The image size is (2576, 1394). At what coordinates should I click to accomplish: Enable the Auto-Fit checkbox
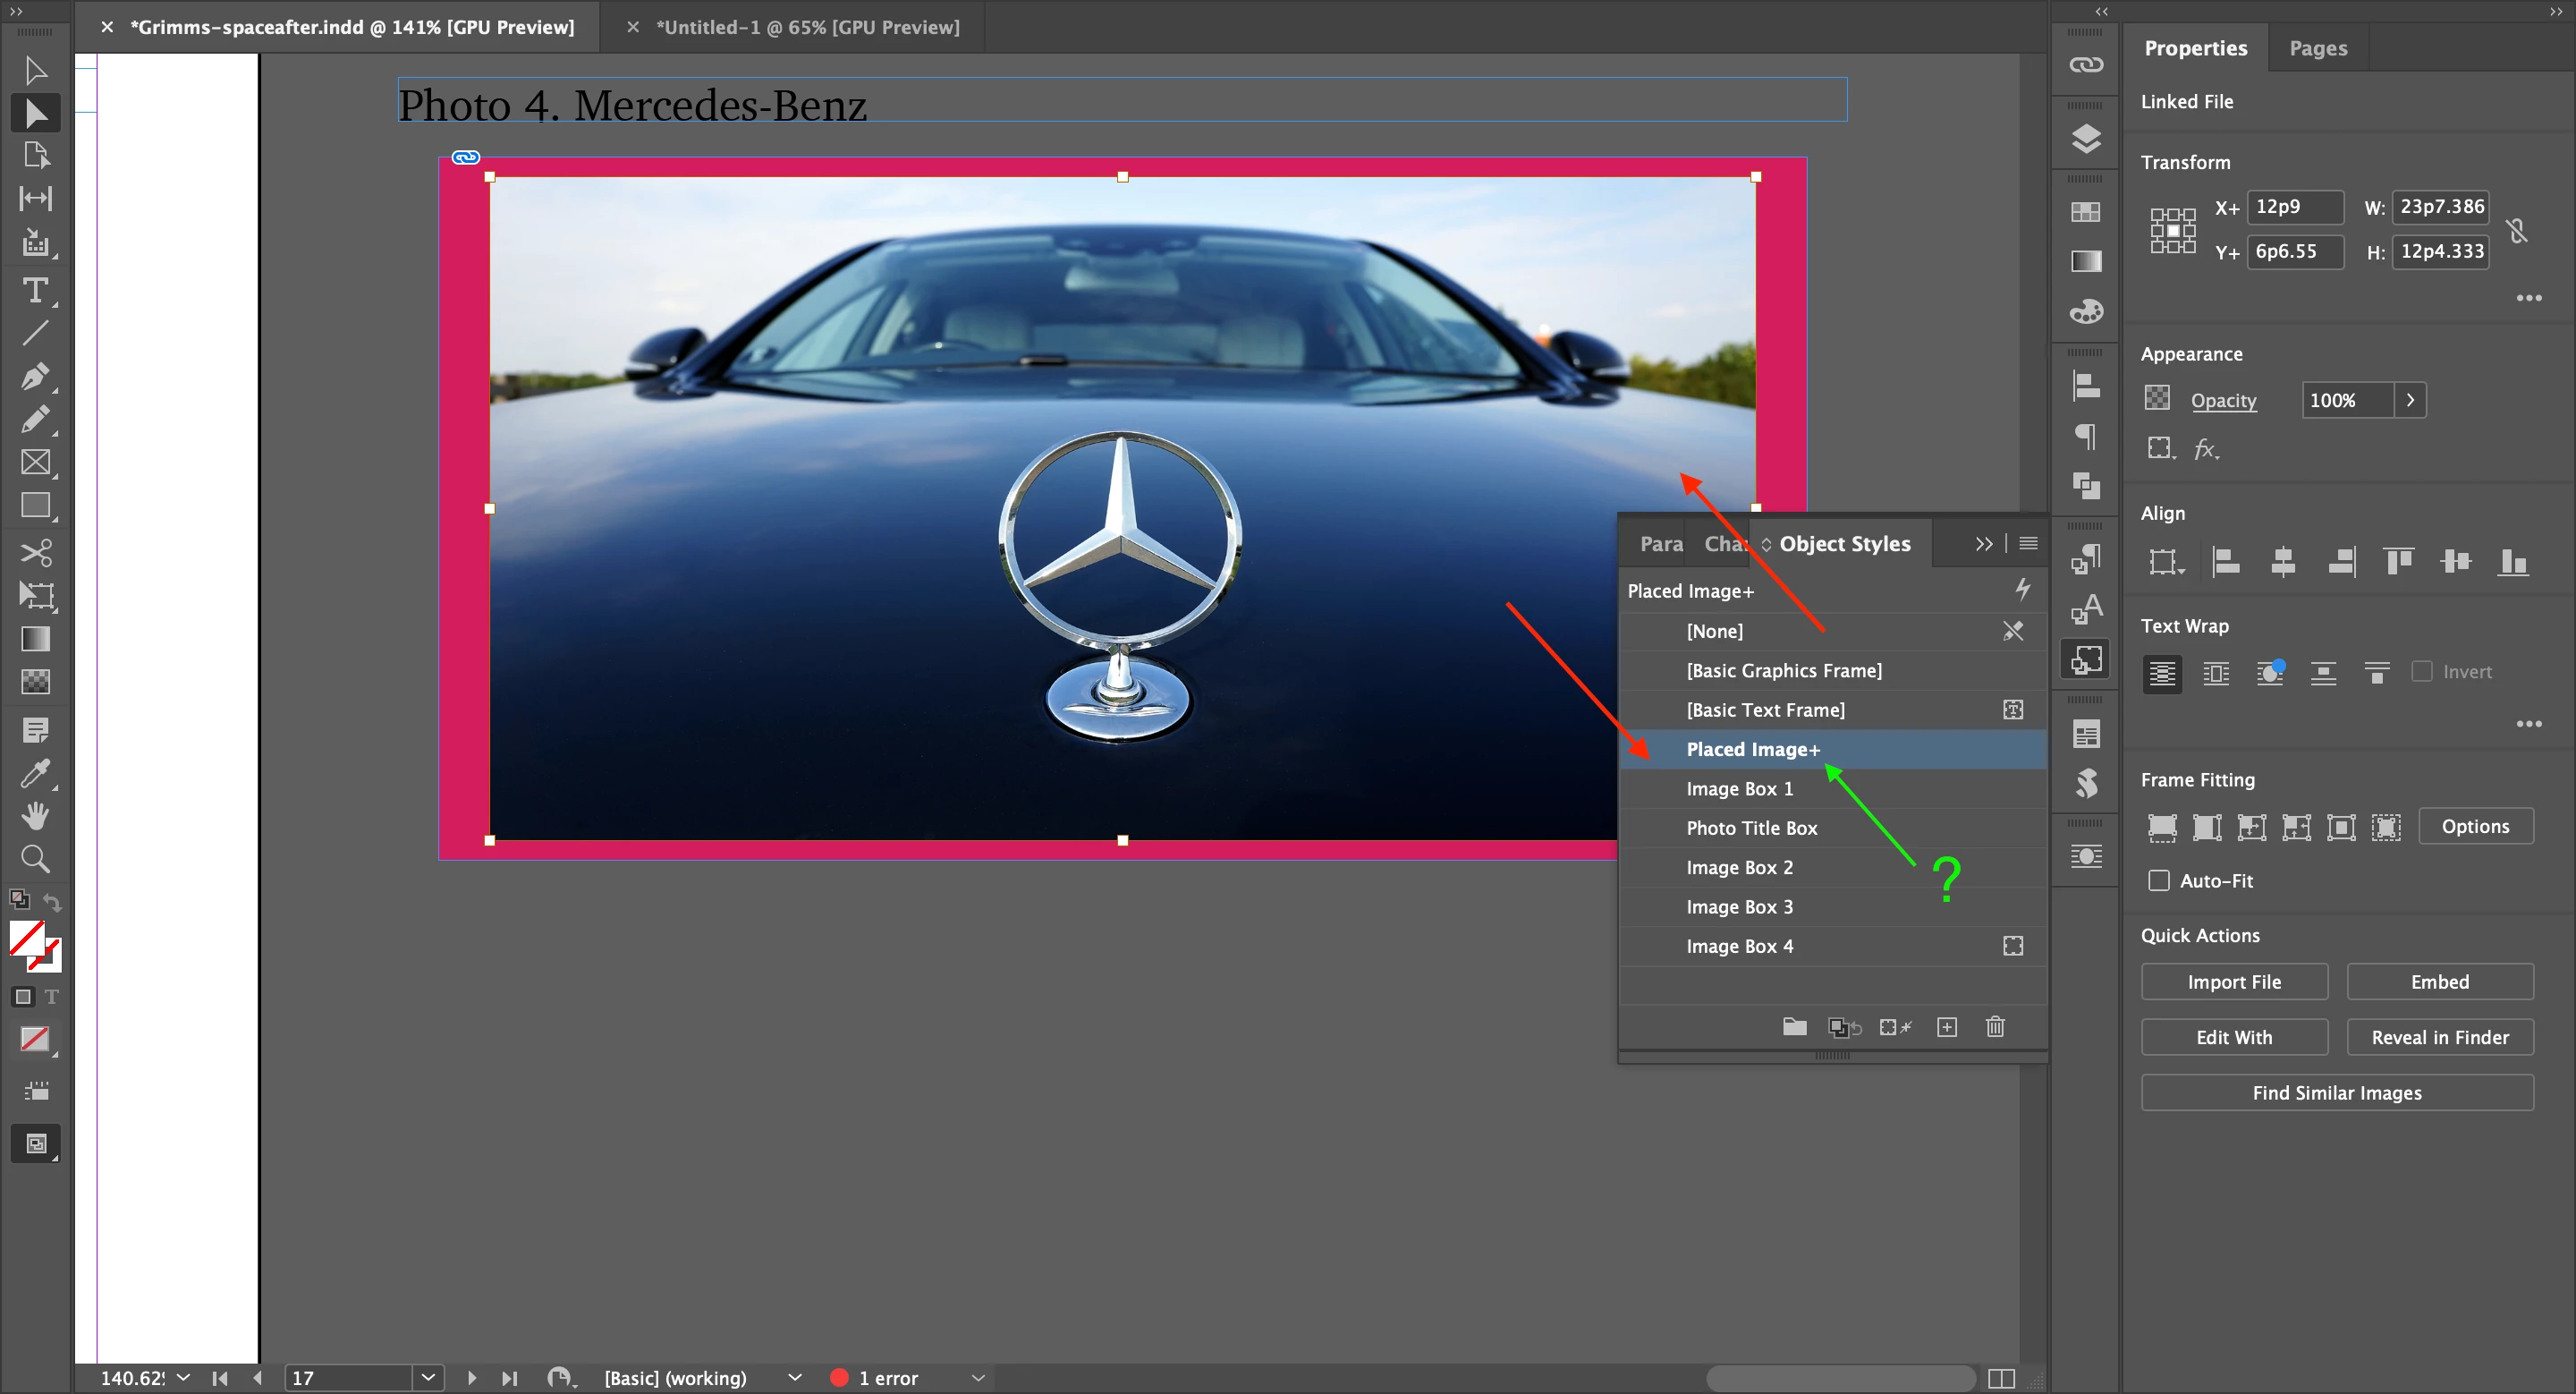click(x=2159, y=881)
